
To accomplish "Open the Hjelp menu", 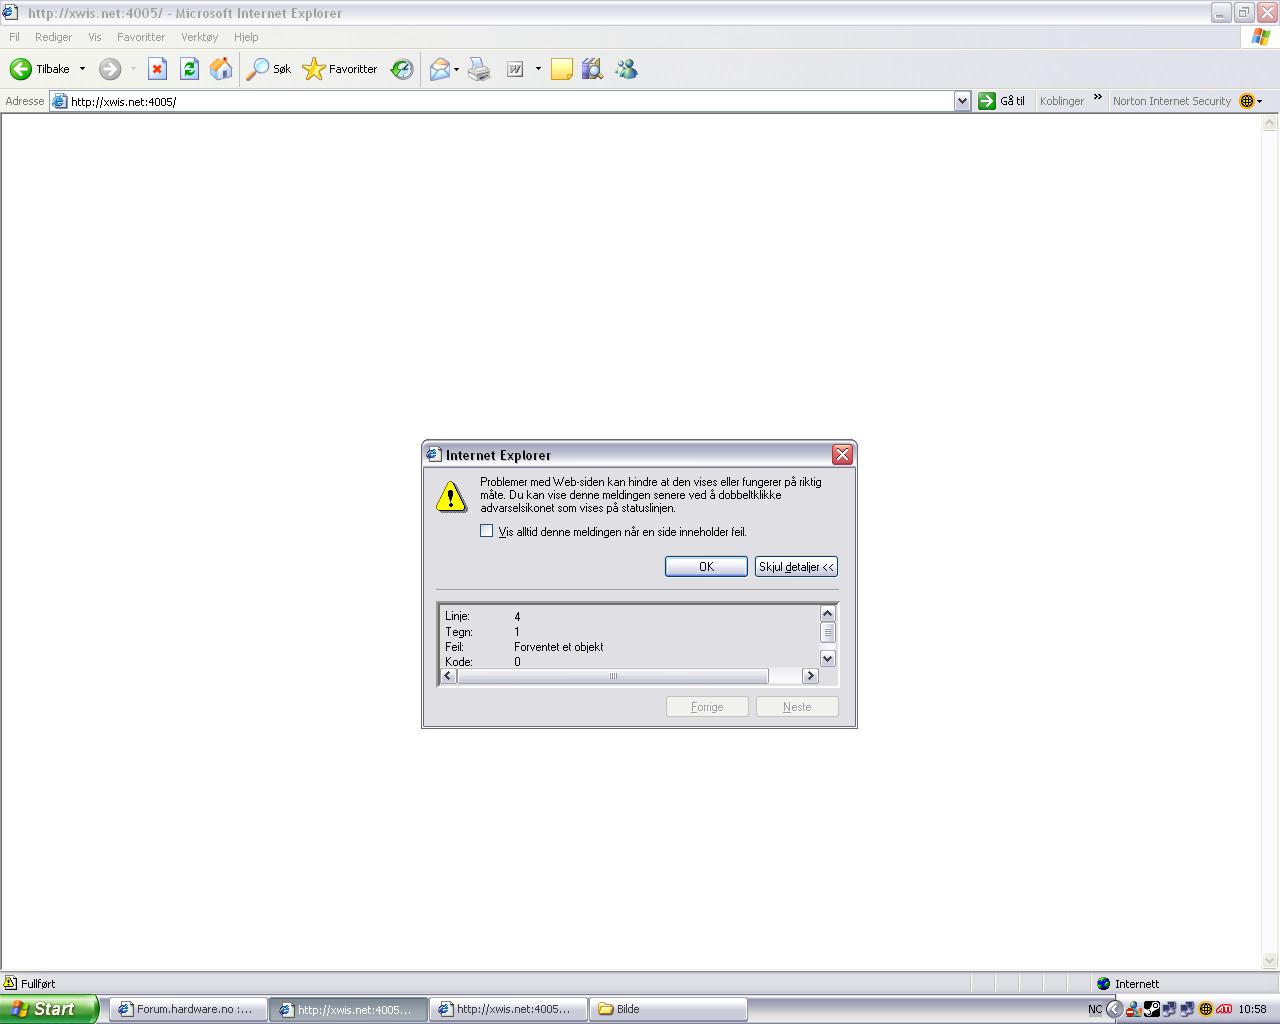I will (x=246, y=37).
